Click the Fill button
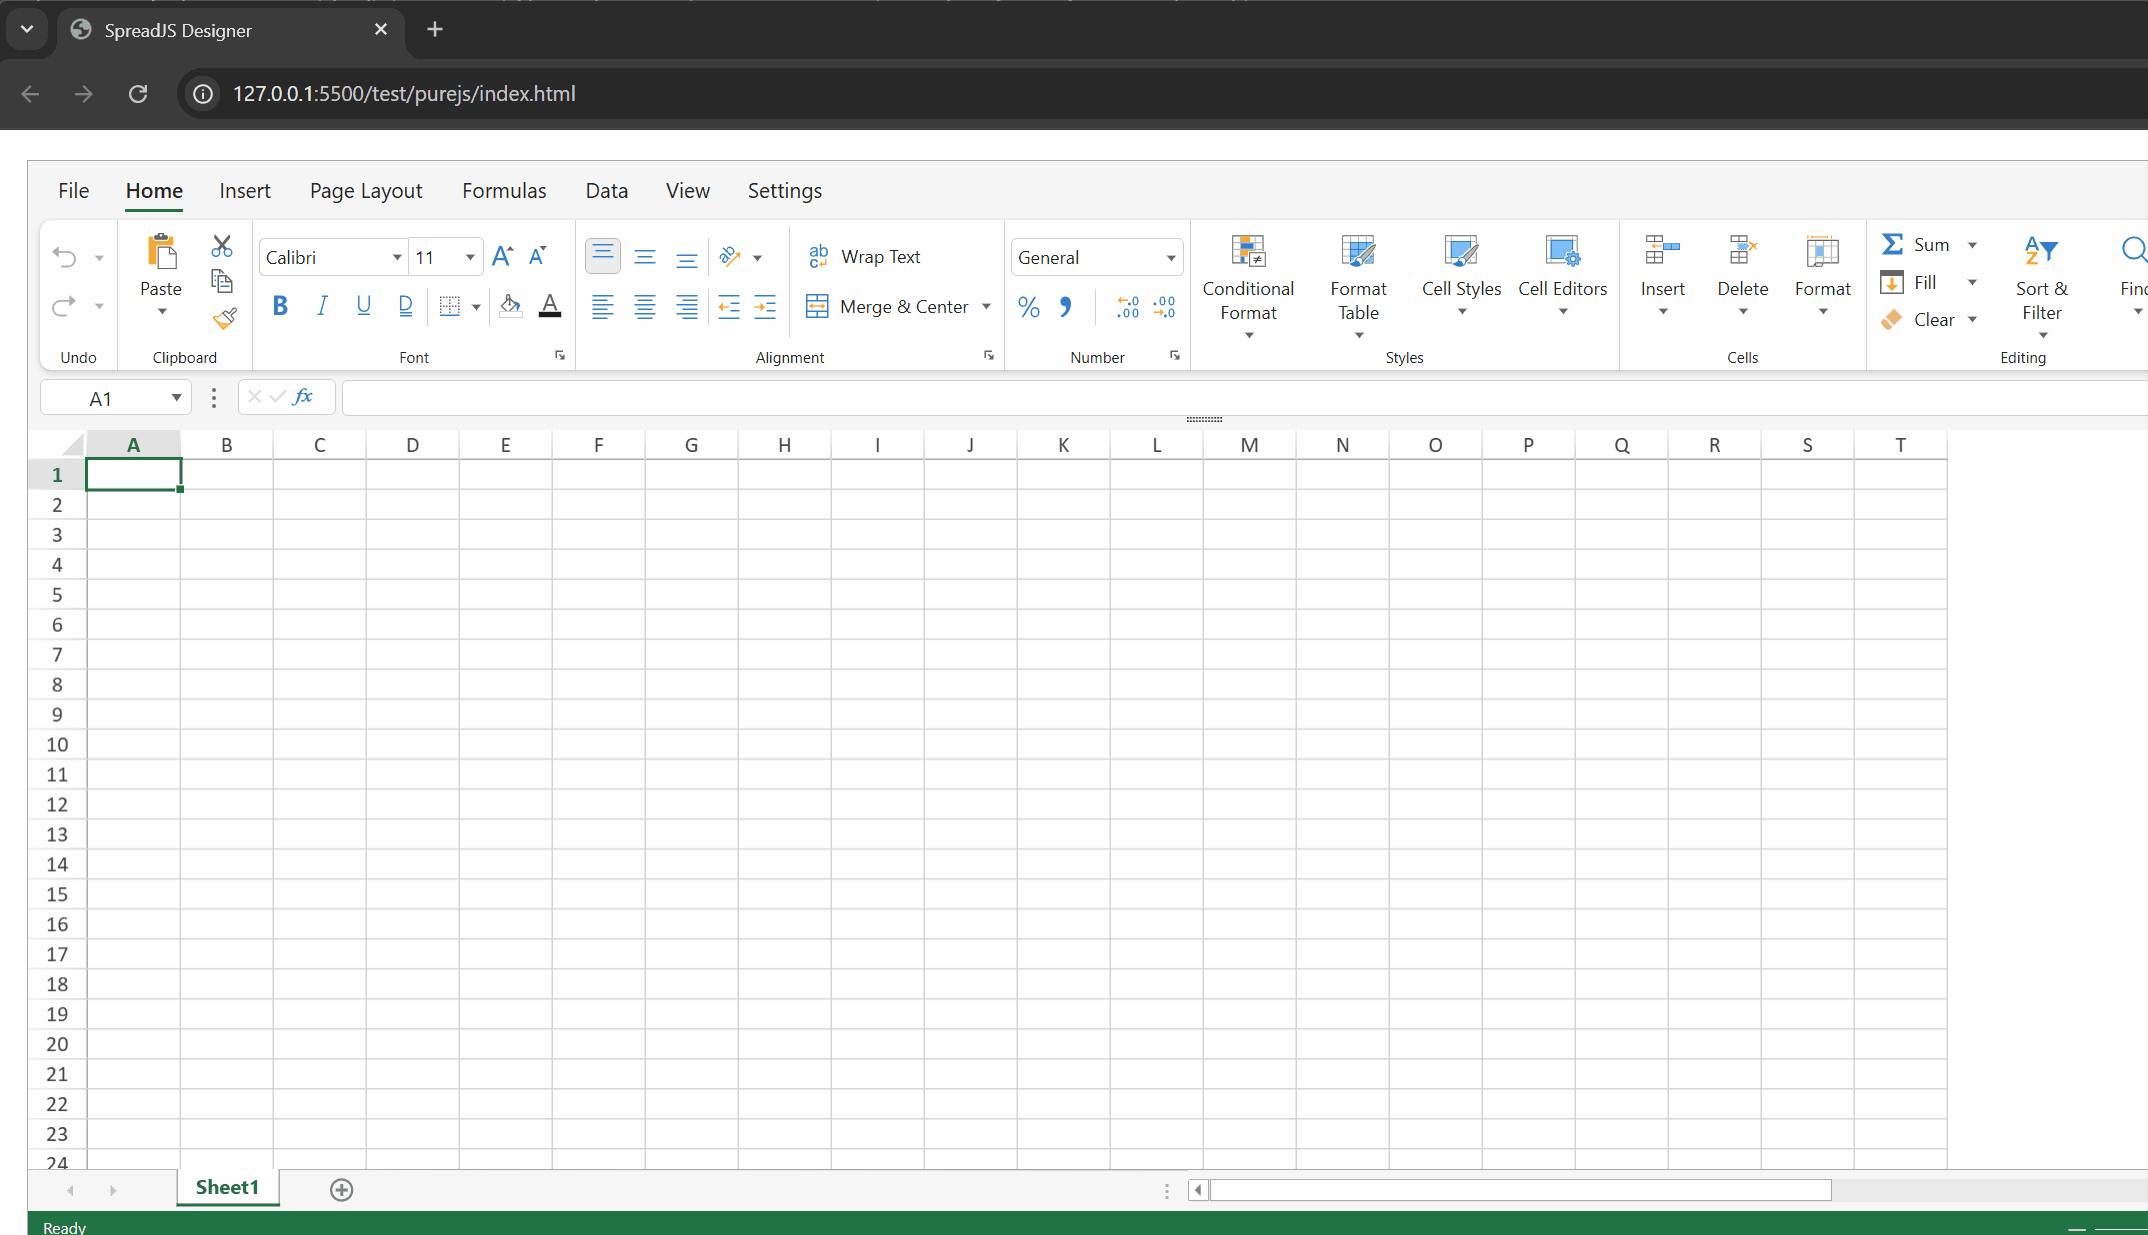 (x=1909, y=283)
